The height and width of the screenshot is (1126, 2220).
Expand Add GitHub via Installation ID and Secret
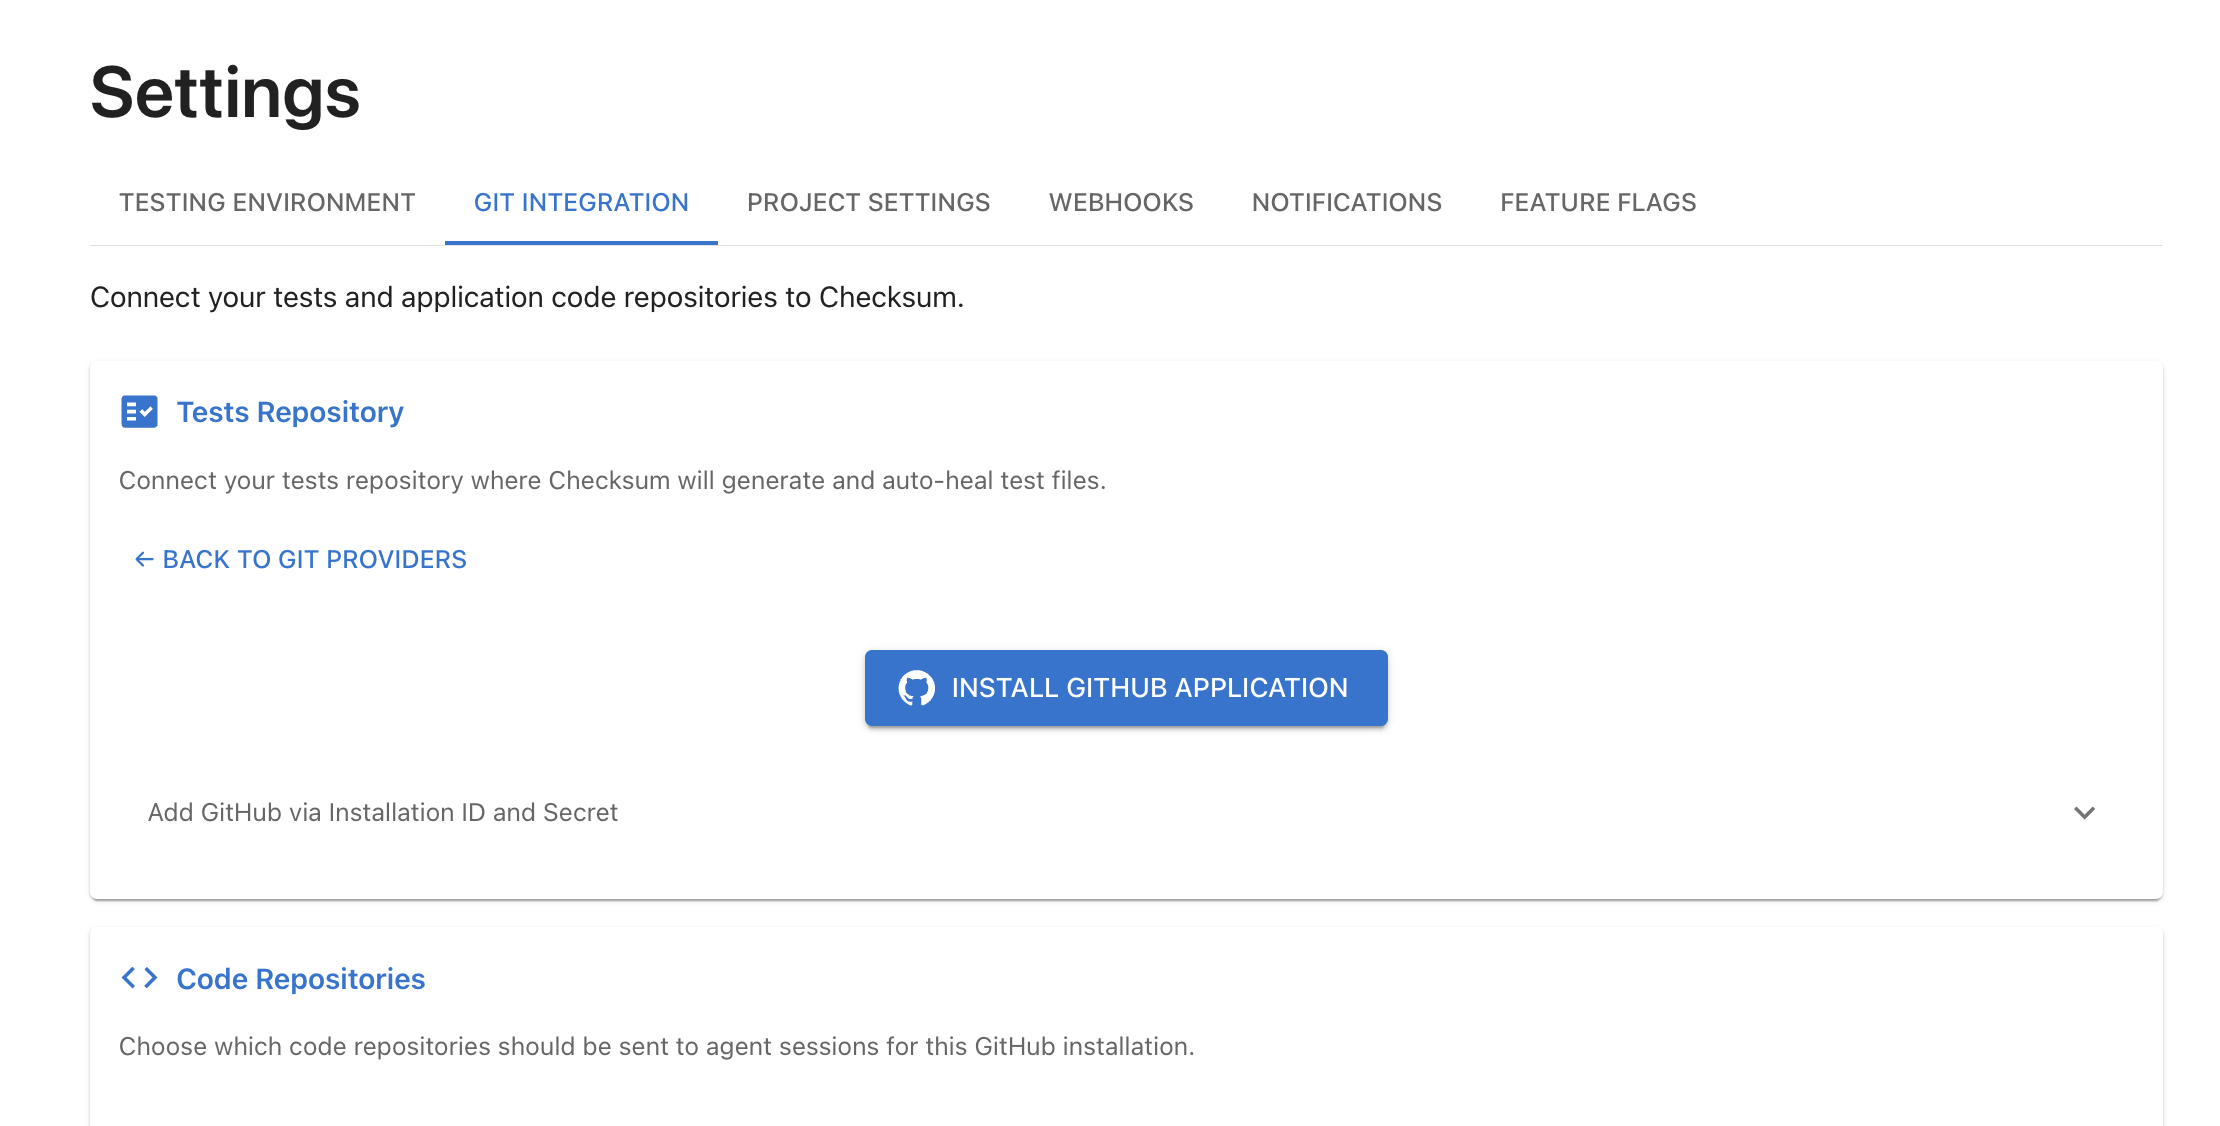click(383, 812)
